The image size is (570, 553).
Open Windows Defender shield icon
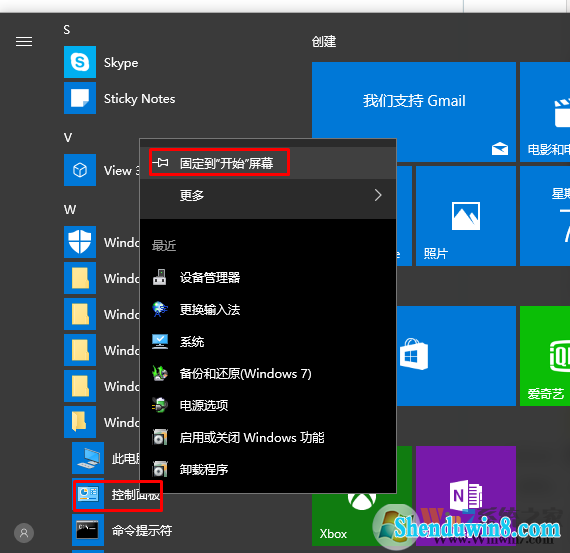(x=80, y=242)
